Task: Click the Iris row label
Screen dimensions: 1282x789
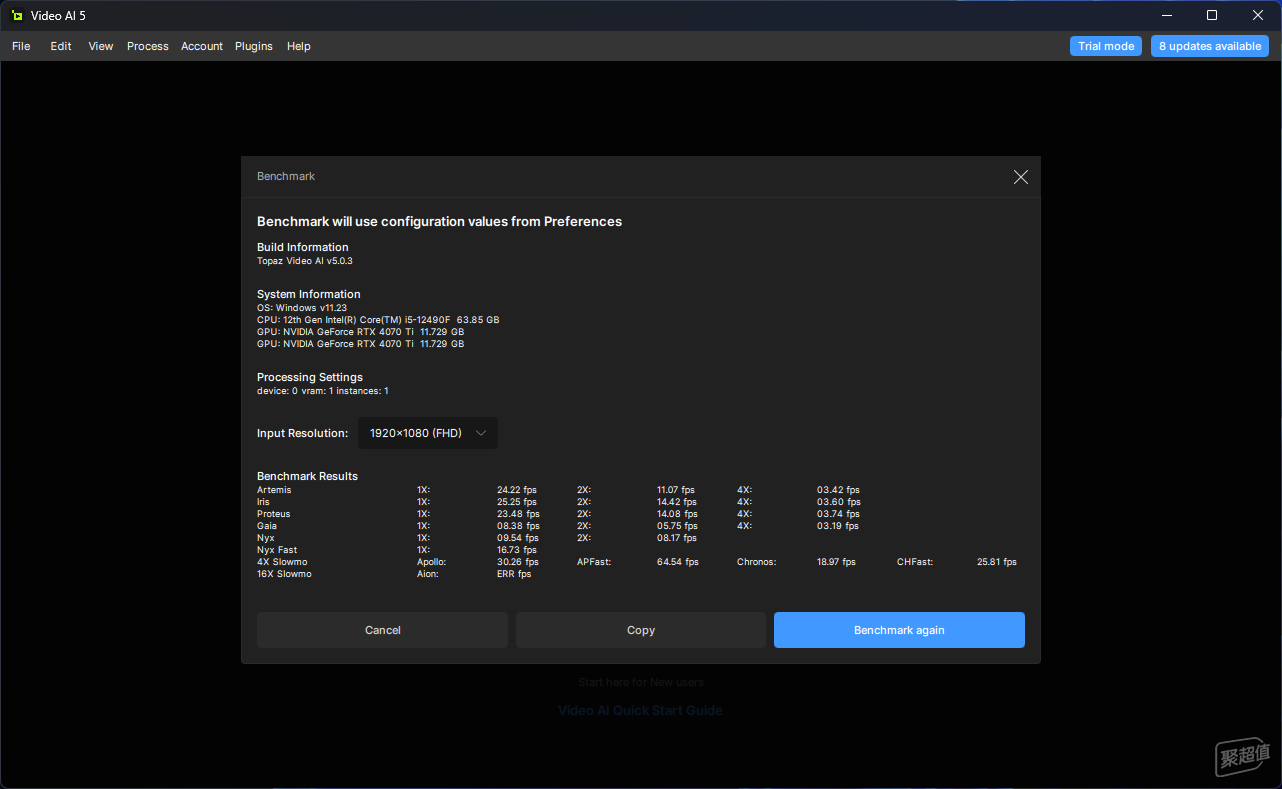Action: coord(264,502)
